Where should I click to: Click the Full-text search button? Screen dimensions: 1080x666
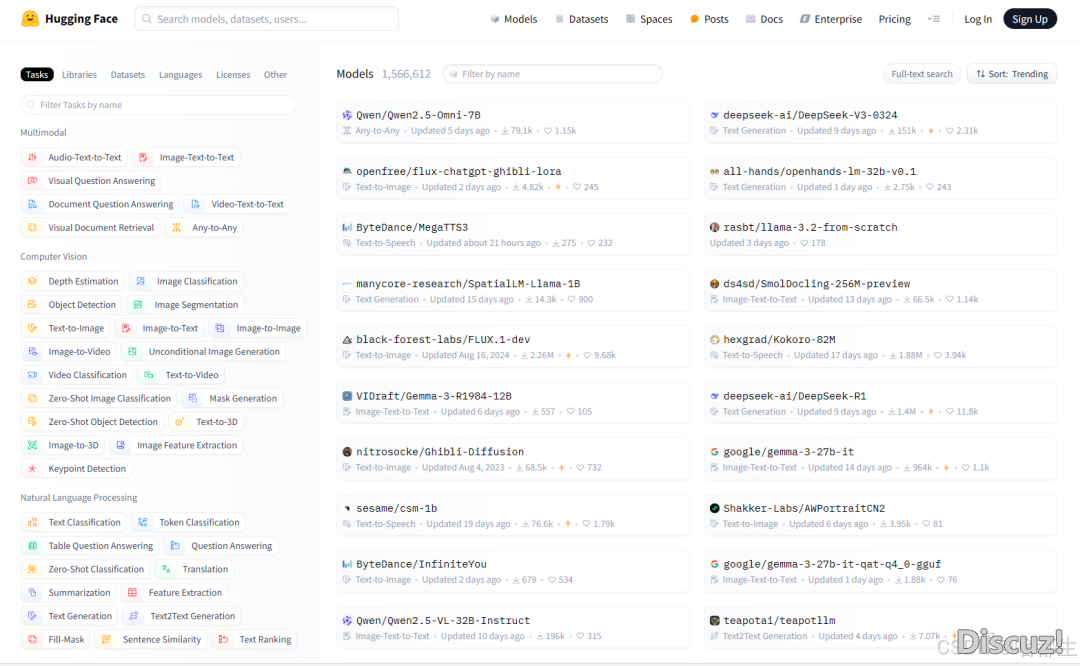[922, 74]
